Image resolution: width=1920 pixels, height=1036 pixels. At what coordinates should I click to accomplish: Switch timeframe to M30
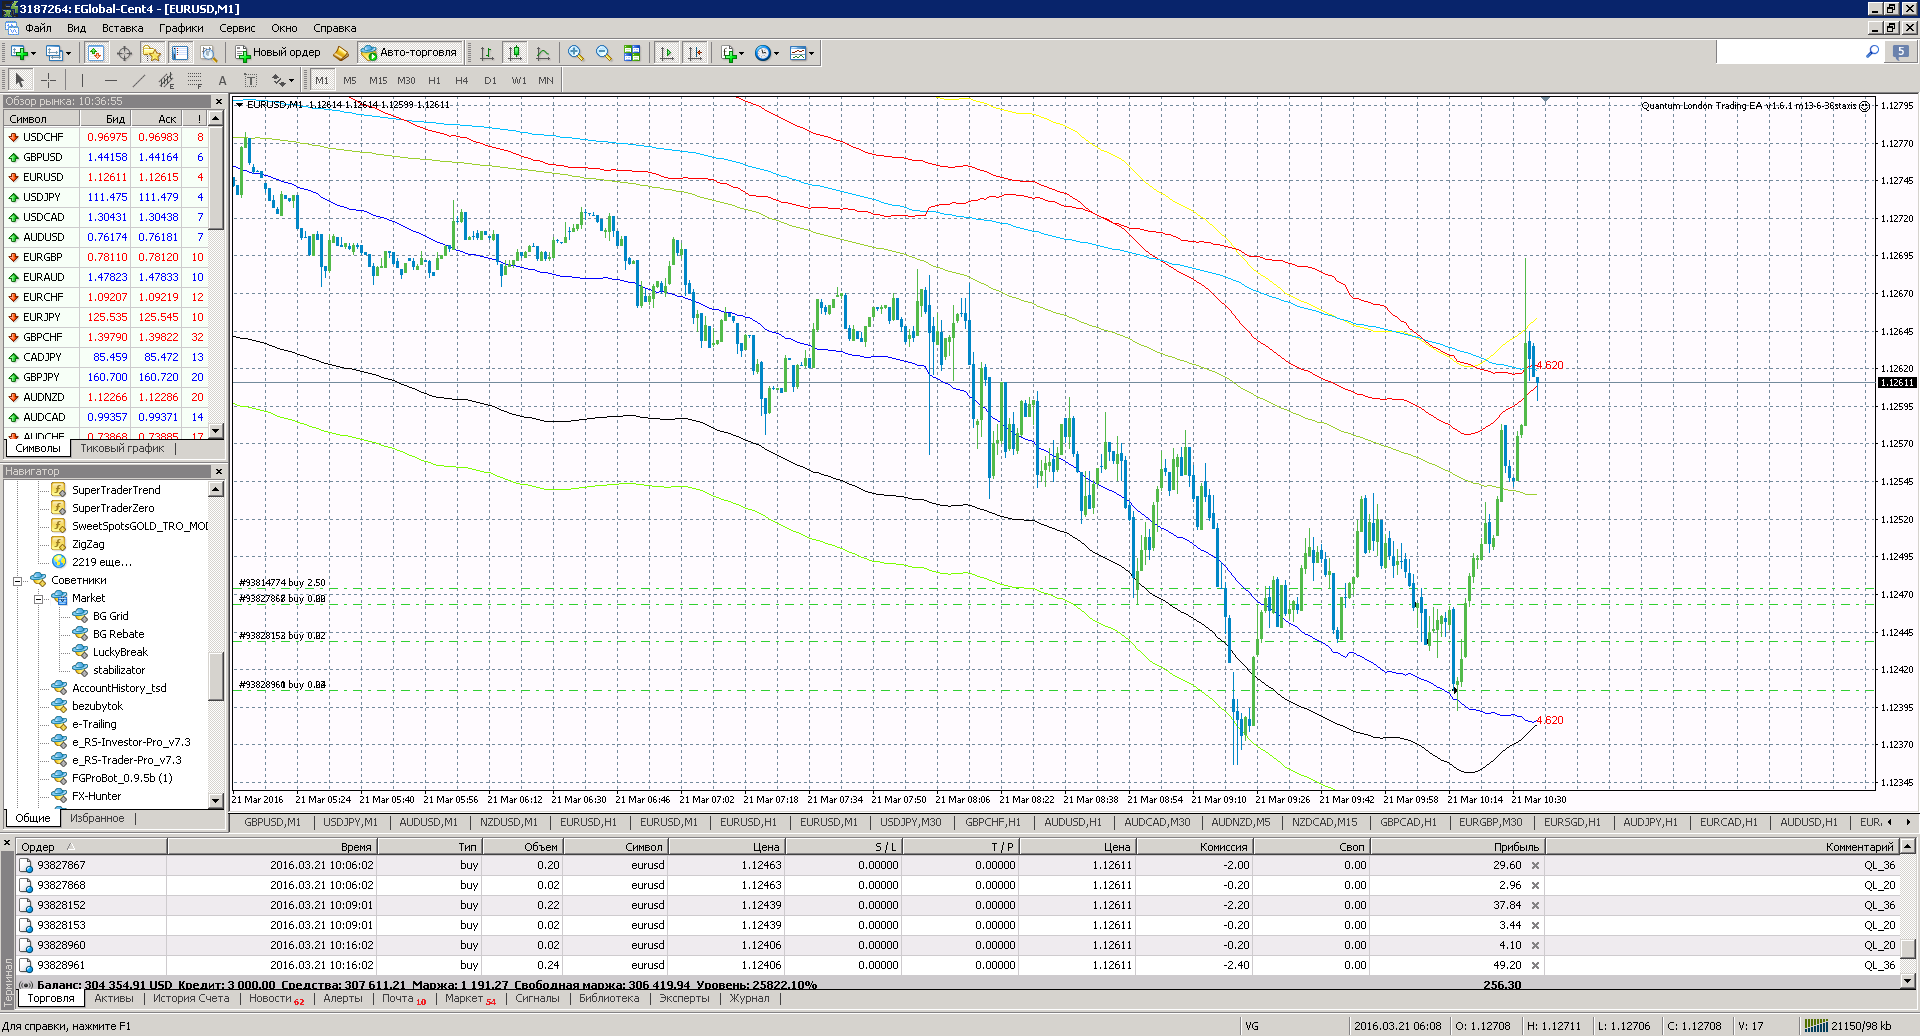tap(406, 80)
